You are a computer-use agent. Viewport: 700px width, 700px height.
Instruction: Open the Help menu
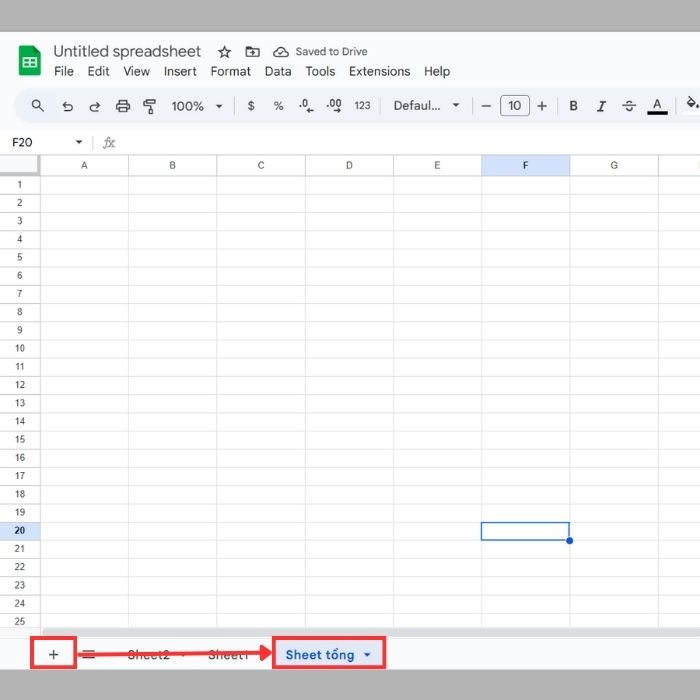tap(437, 71)
